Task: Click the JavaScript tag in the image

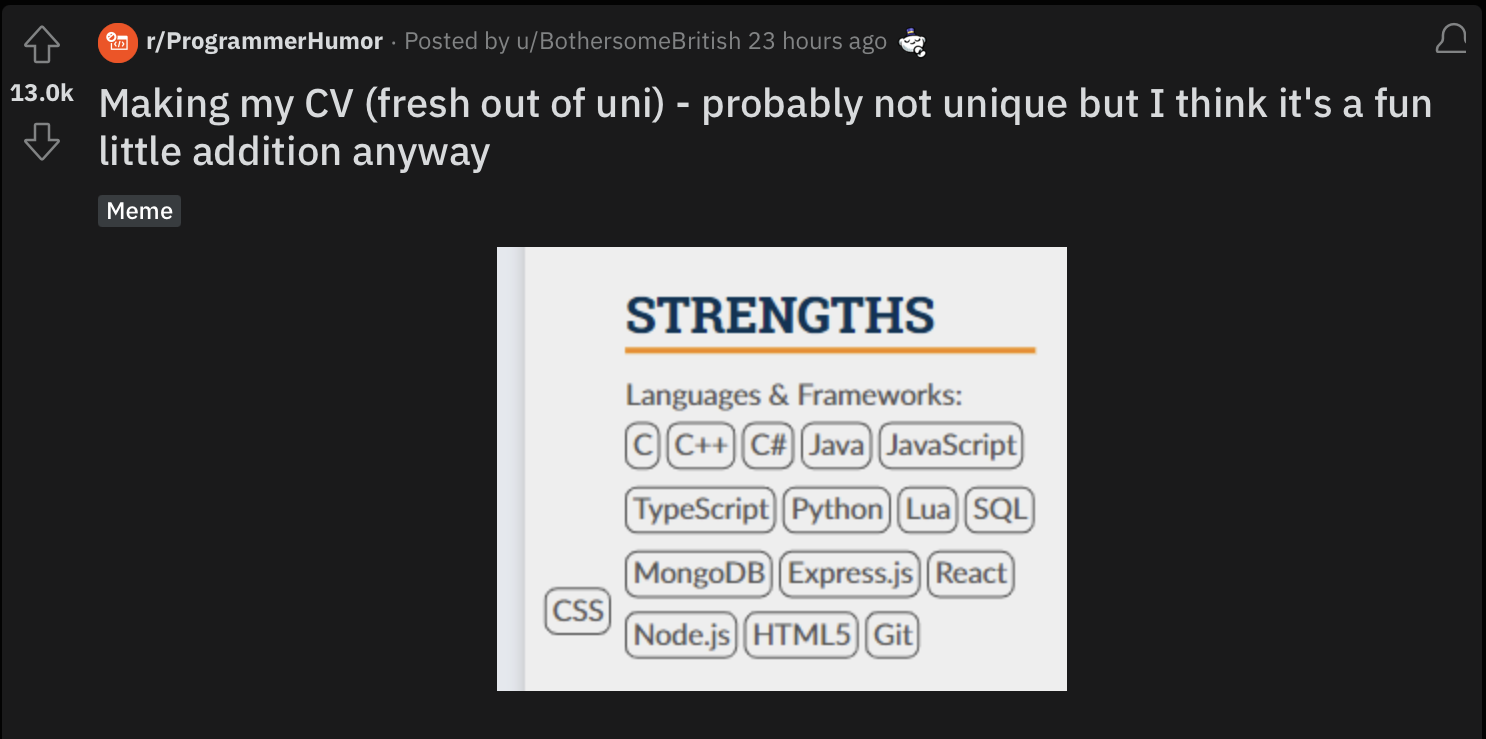Action: pyautogui.click(x=951, y=445)
